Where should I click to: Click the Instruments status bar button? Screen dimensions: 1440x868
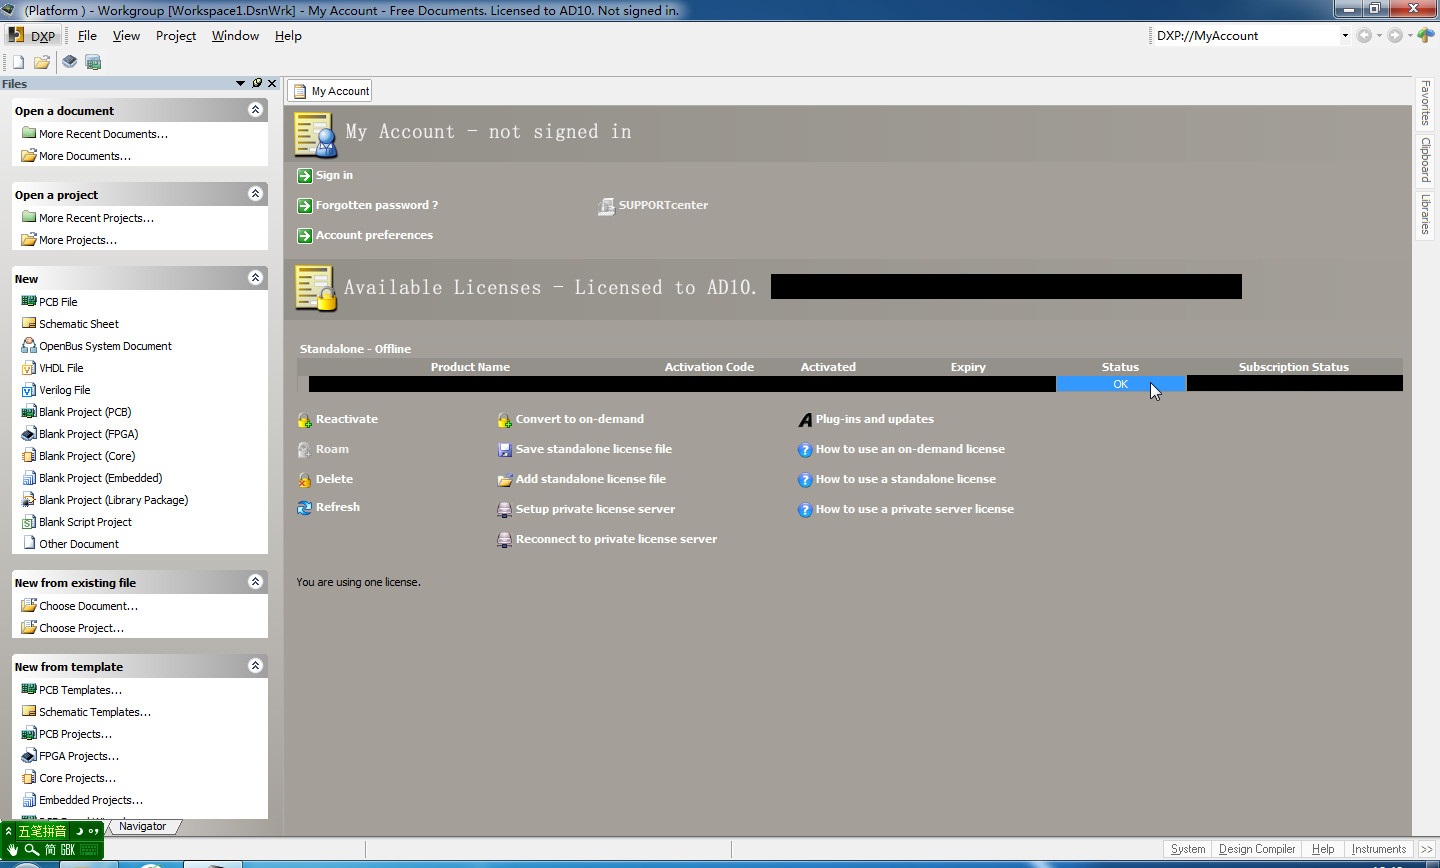tap(1379, 849)
